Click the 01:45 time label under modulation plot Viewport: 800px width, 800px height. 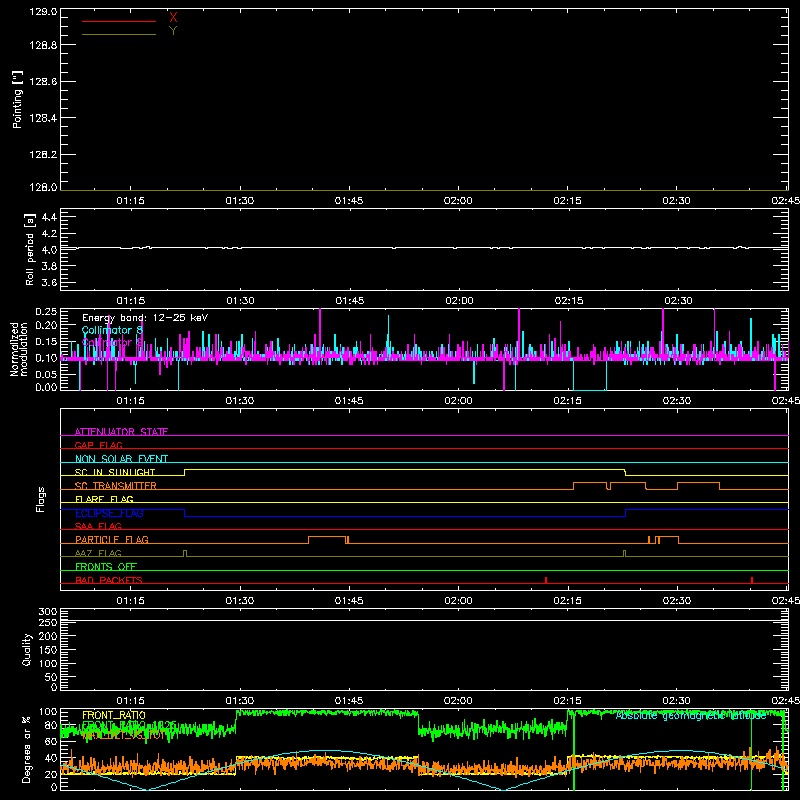(349, 401)
